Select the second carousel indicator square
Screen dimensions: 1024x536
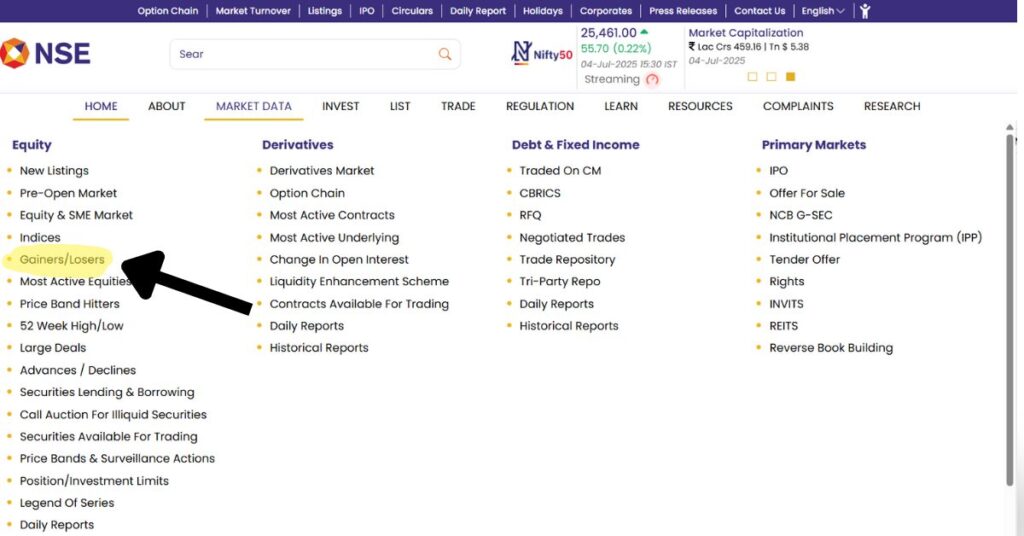point(771,77)
